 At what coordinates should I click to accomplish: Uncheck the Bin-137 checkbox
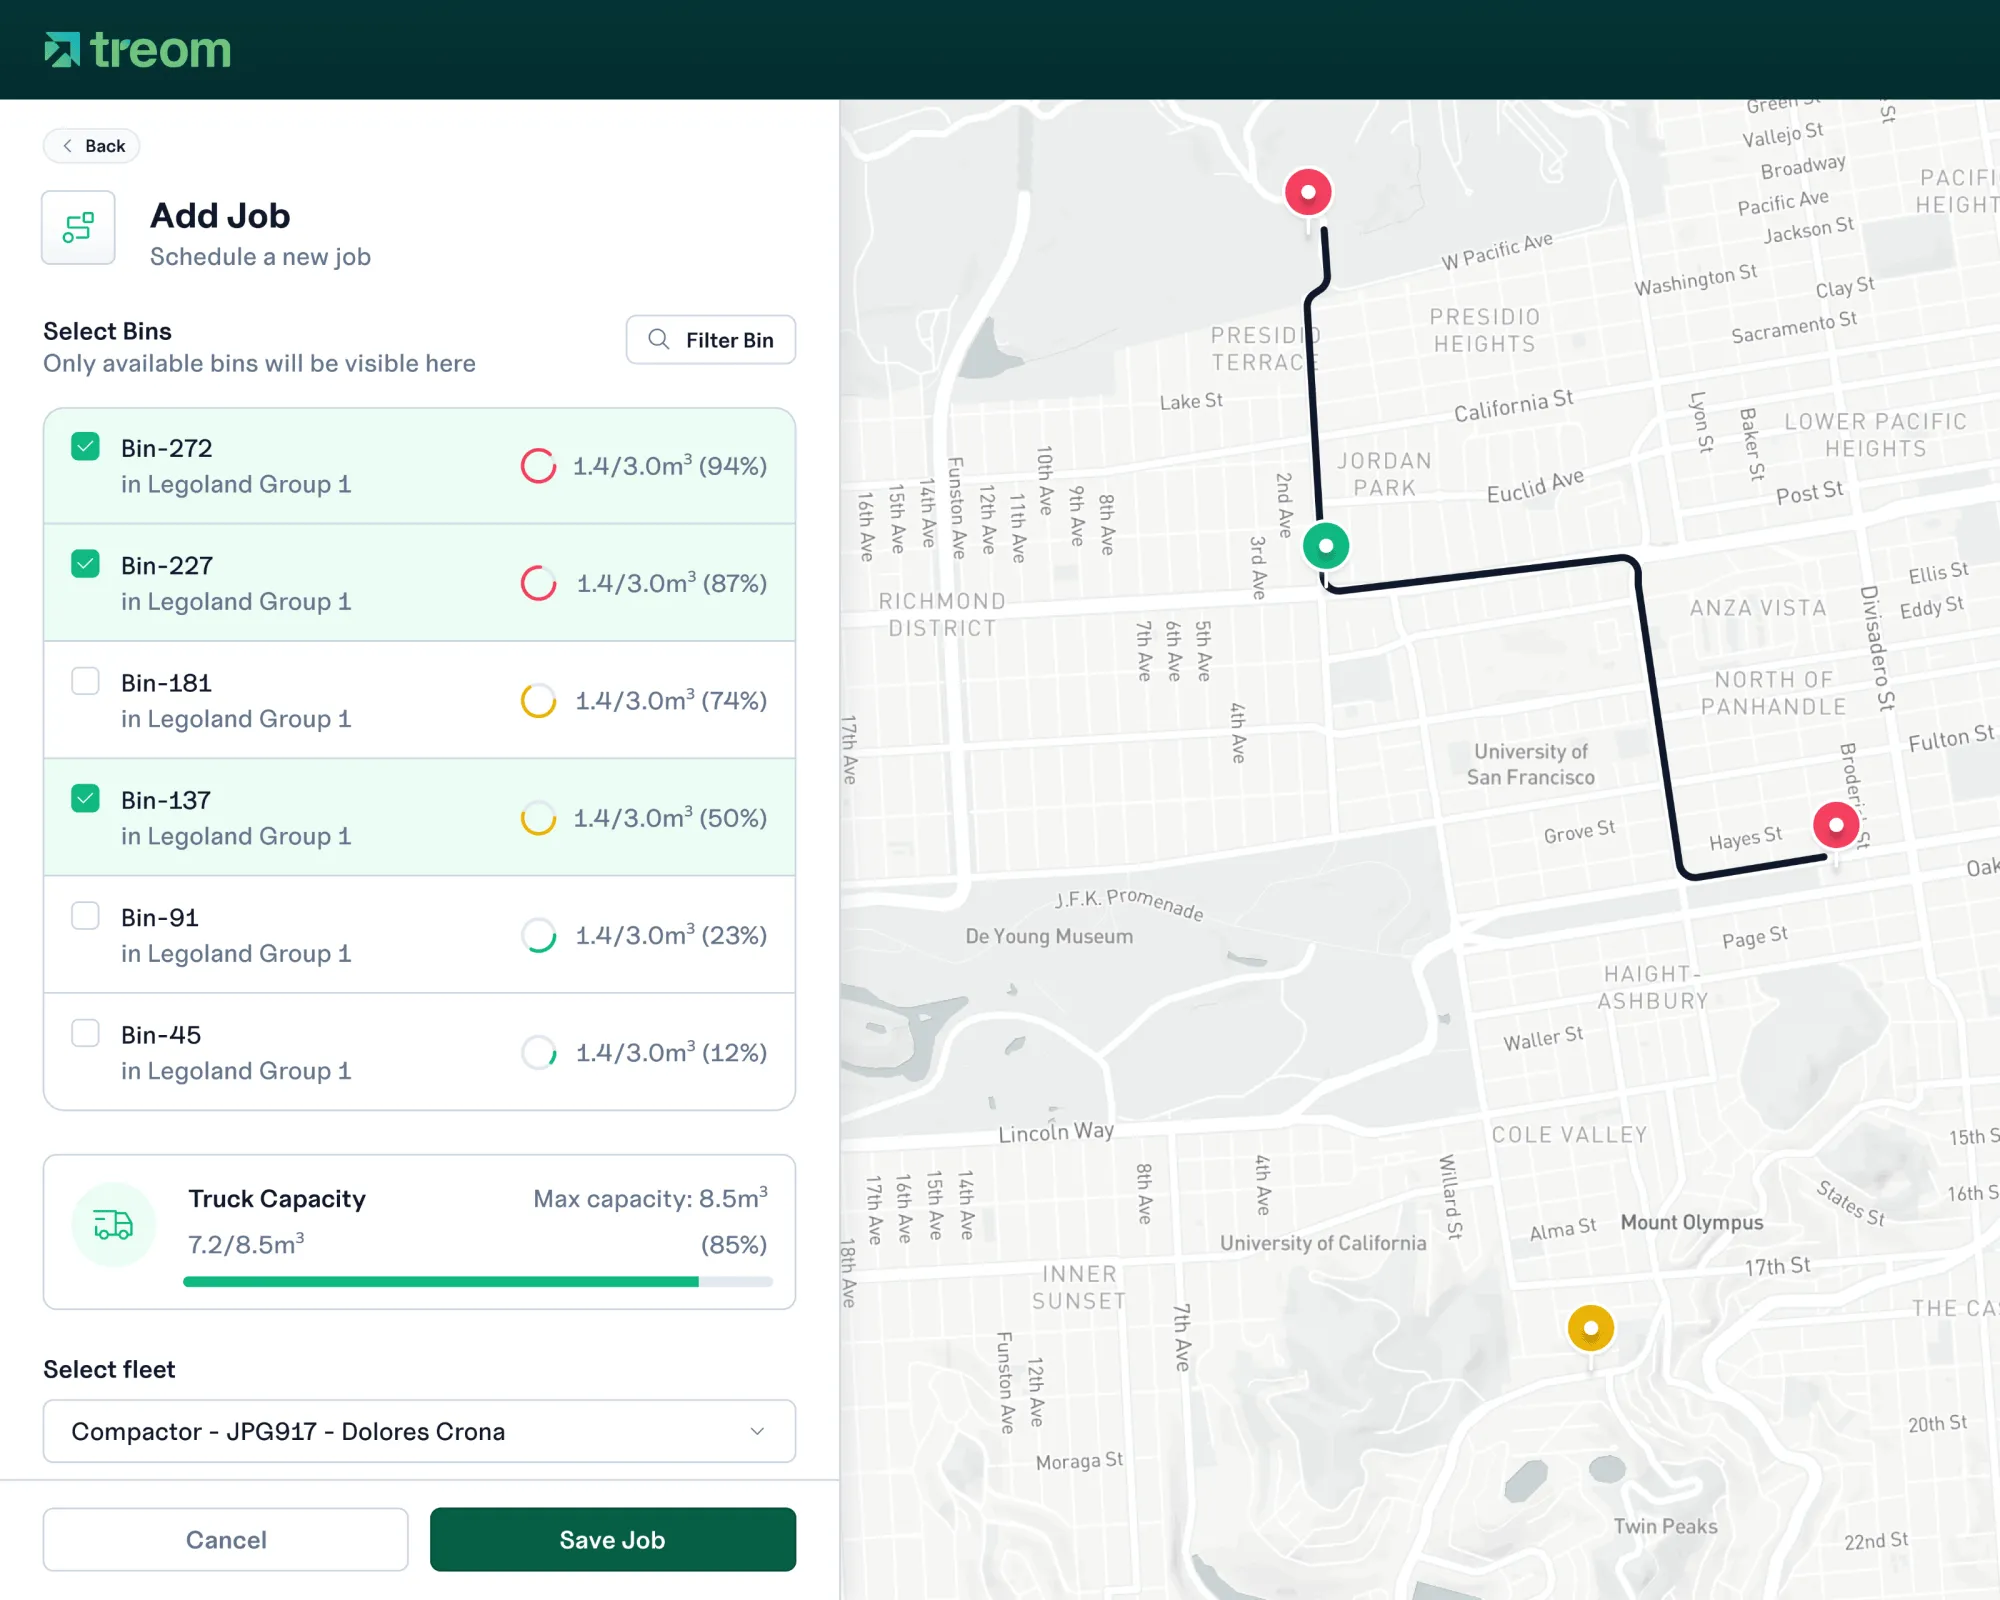(x=86, y=798)
